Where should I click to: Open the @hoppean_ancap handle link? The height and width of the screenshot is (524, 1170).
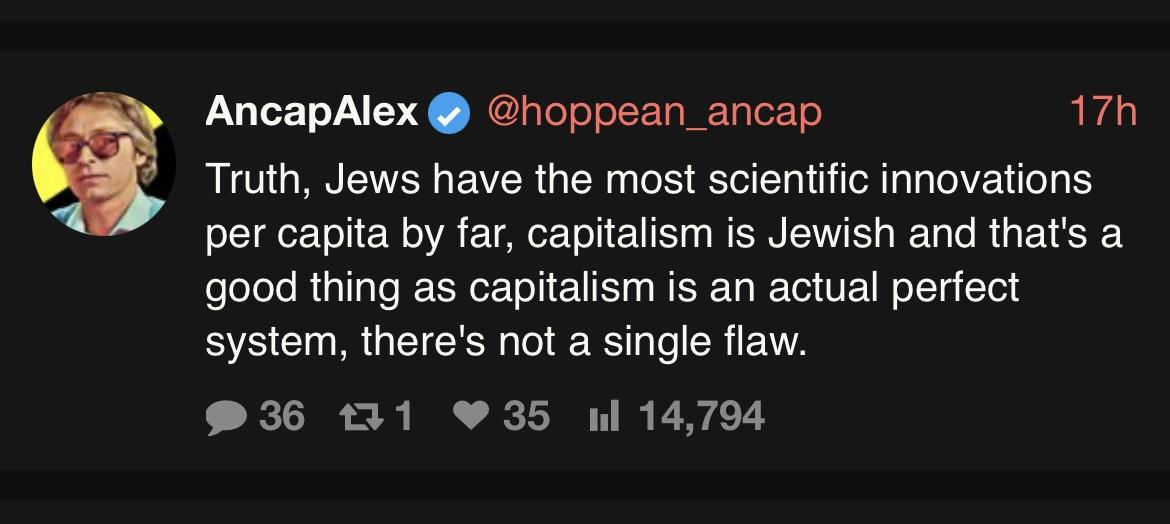pos(653,112)
